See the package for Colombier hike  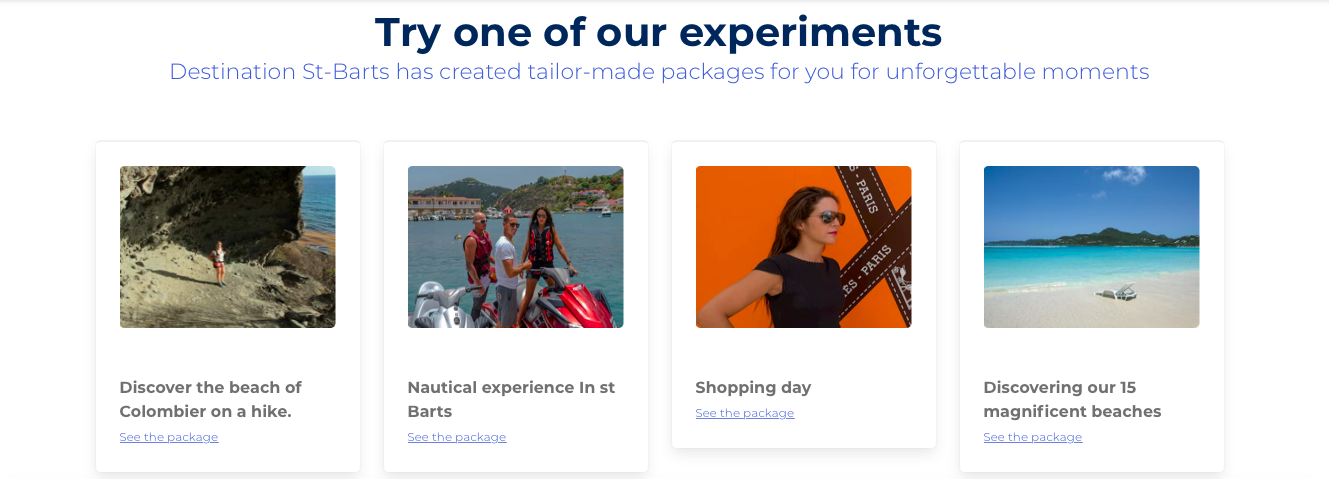pos(168,437)
